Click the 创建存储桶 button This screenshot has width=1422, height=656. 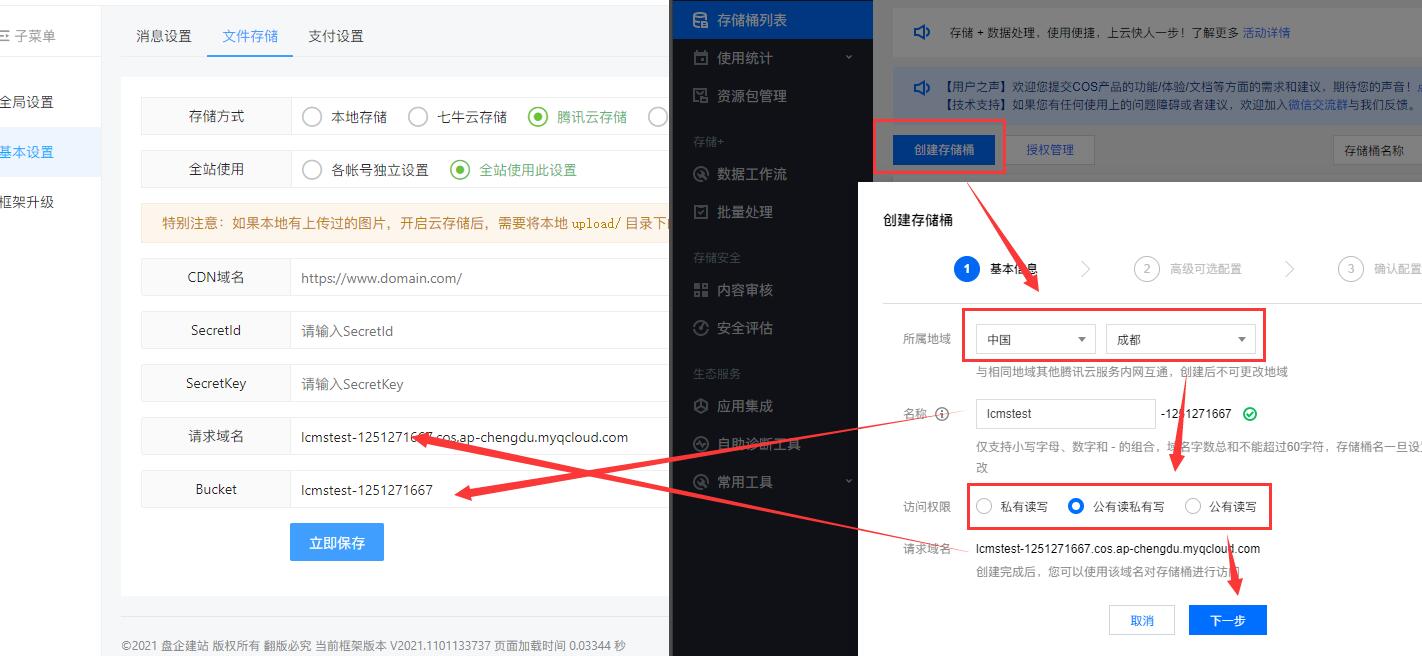(x=944, y=150)
